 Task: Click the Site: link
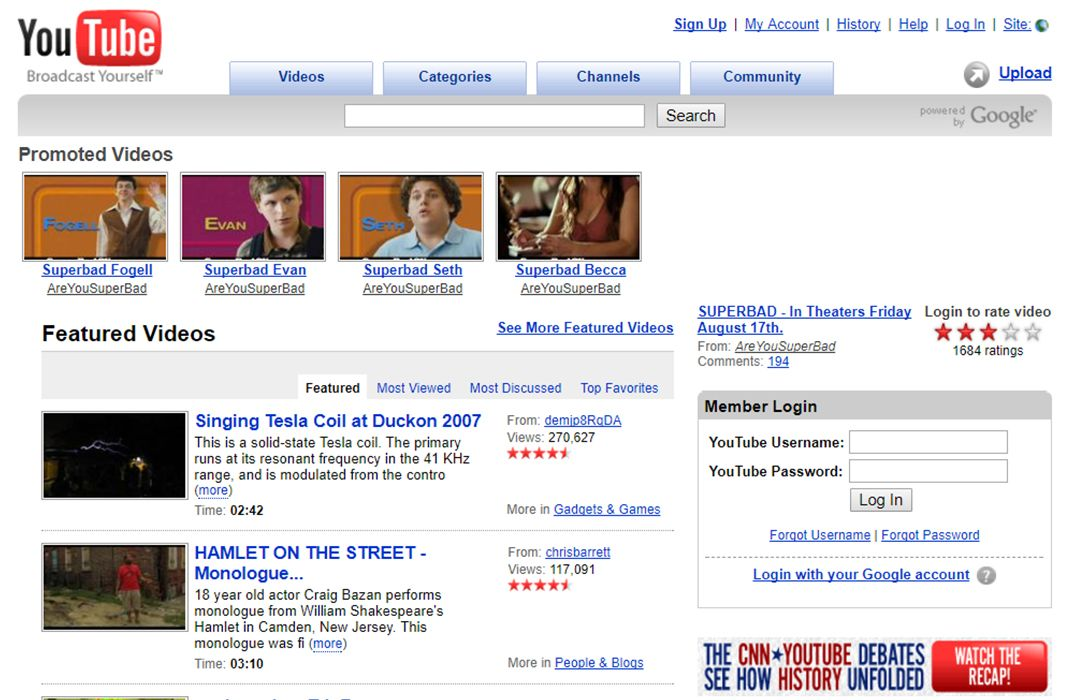coord(1017,25)
